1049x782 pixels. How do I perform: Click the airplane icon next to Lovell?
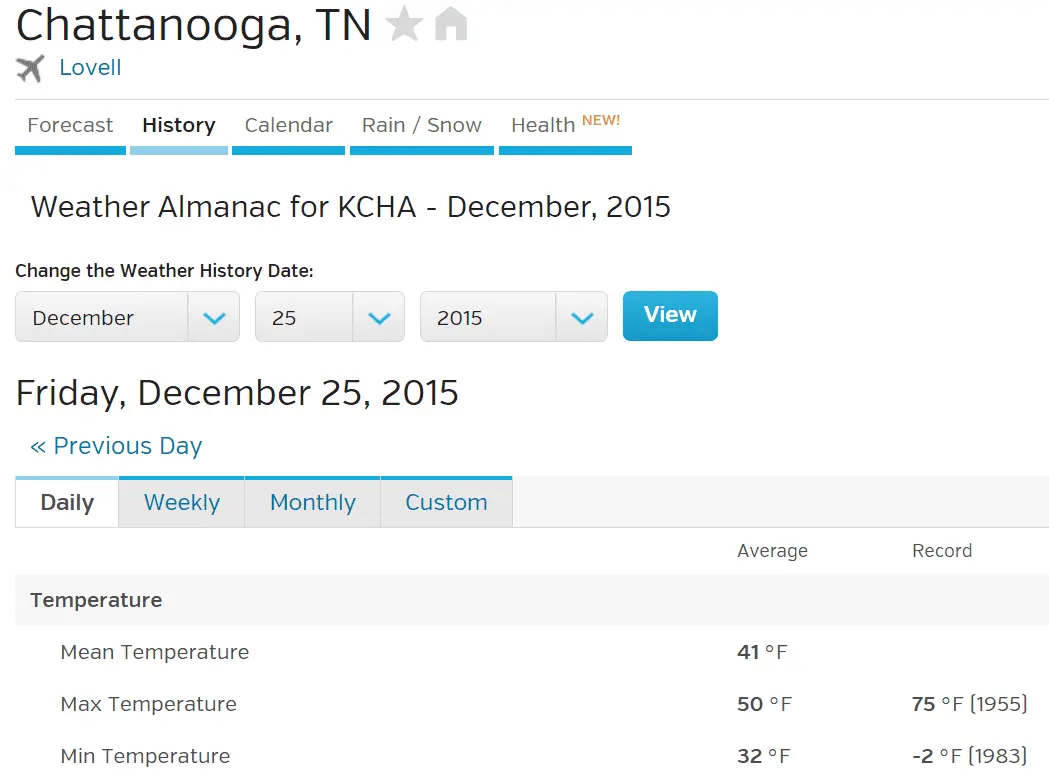(x=31, y=68)
